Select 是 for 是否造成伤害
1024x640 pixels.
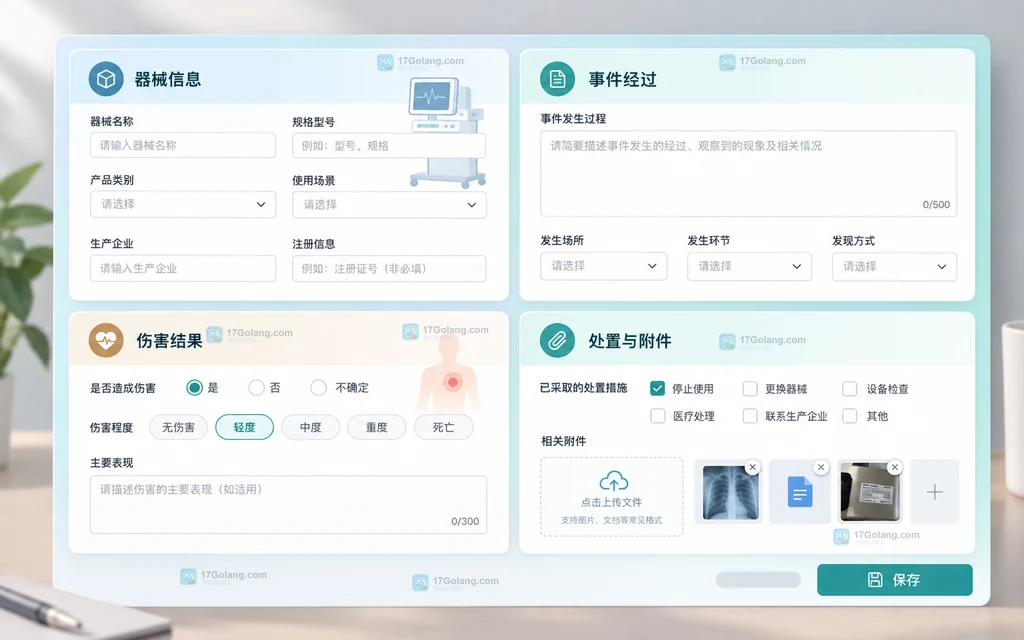point(194,387)
